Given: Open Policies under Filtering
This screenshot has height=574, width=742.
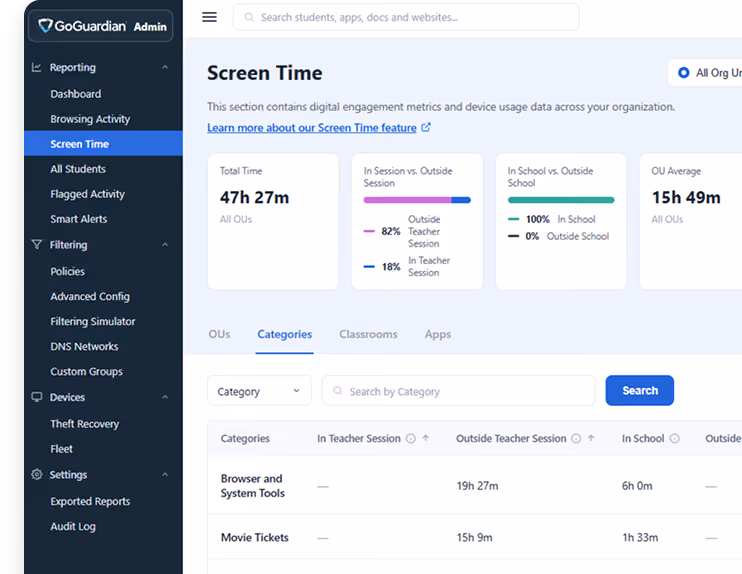Looking at the screenshot, I should point(68,271).
